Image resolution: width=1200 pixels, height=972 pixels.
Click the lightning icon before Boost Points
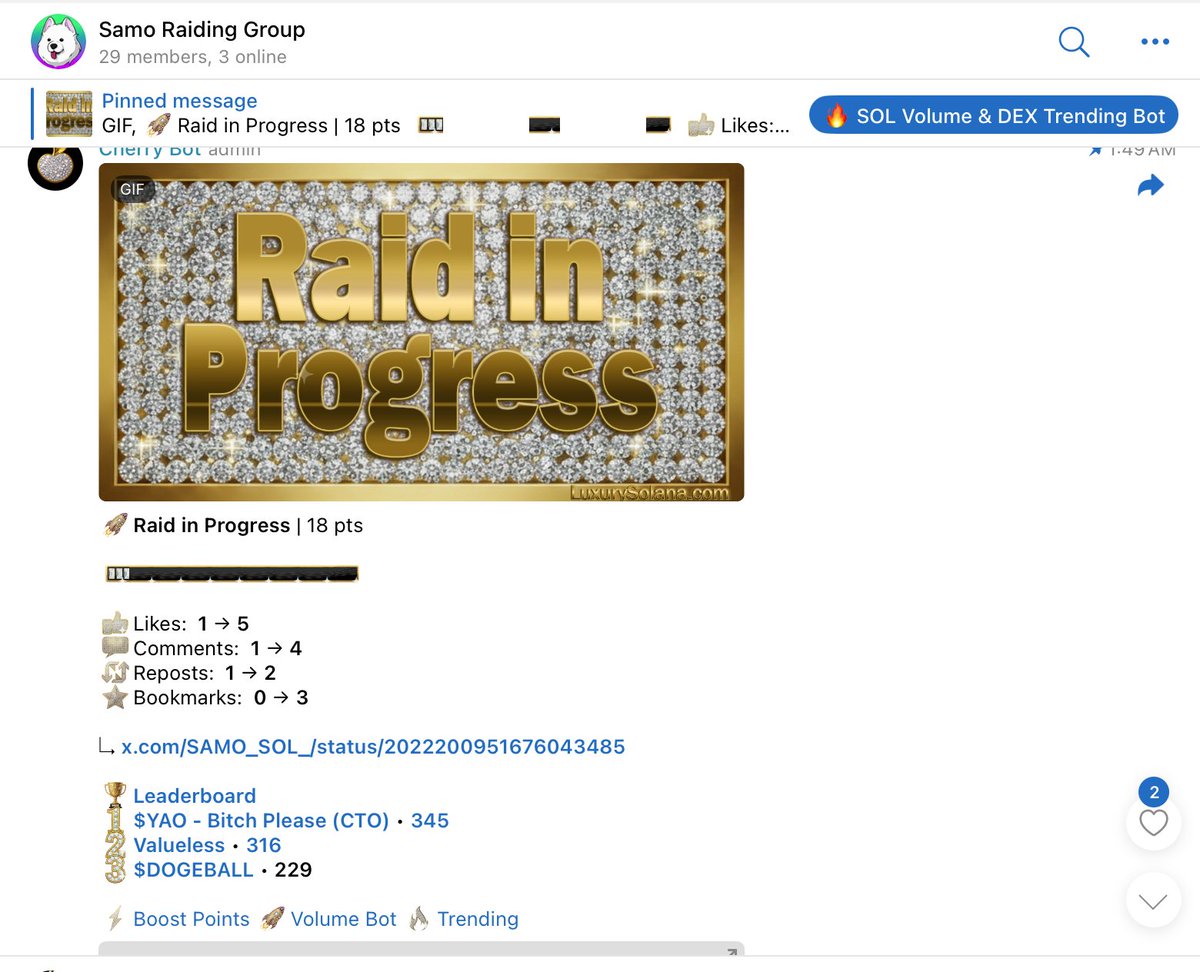point(115,919)
